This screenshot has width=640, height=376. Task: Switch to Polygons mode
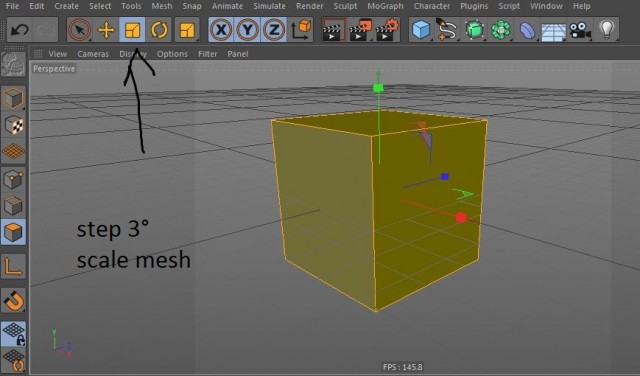click(x=13, y=232)
